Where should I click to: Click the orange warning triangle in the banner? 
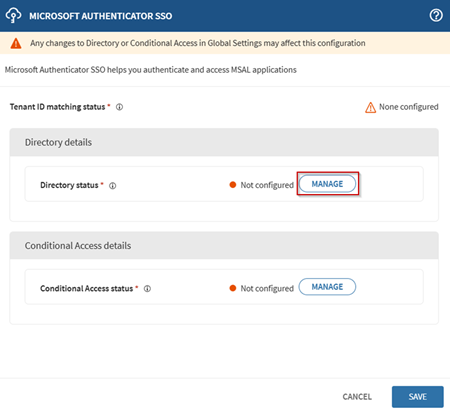16,43
